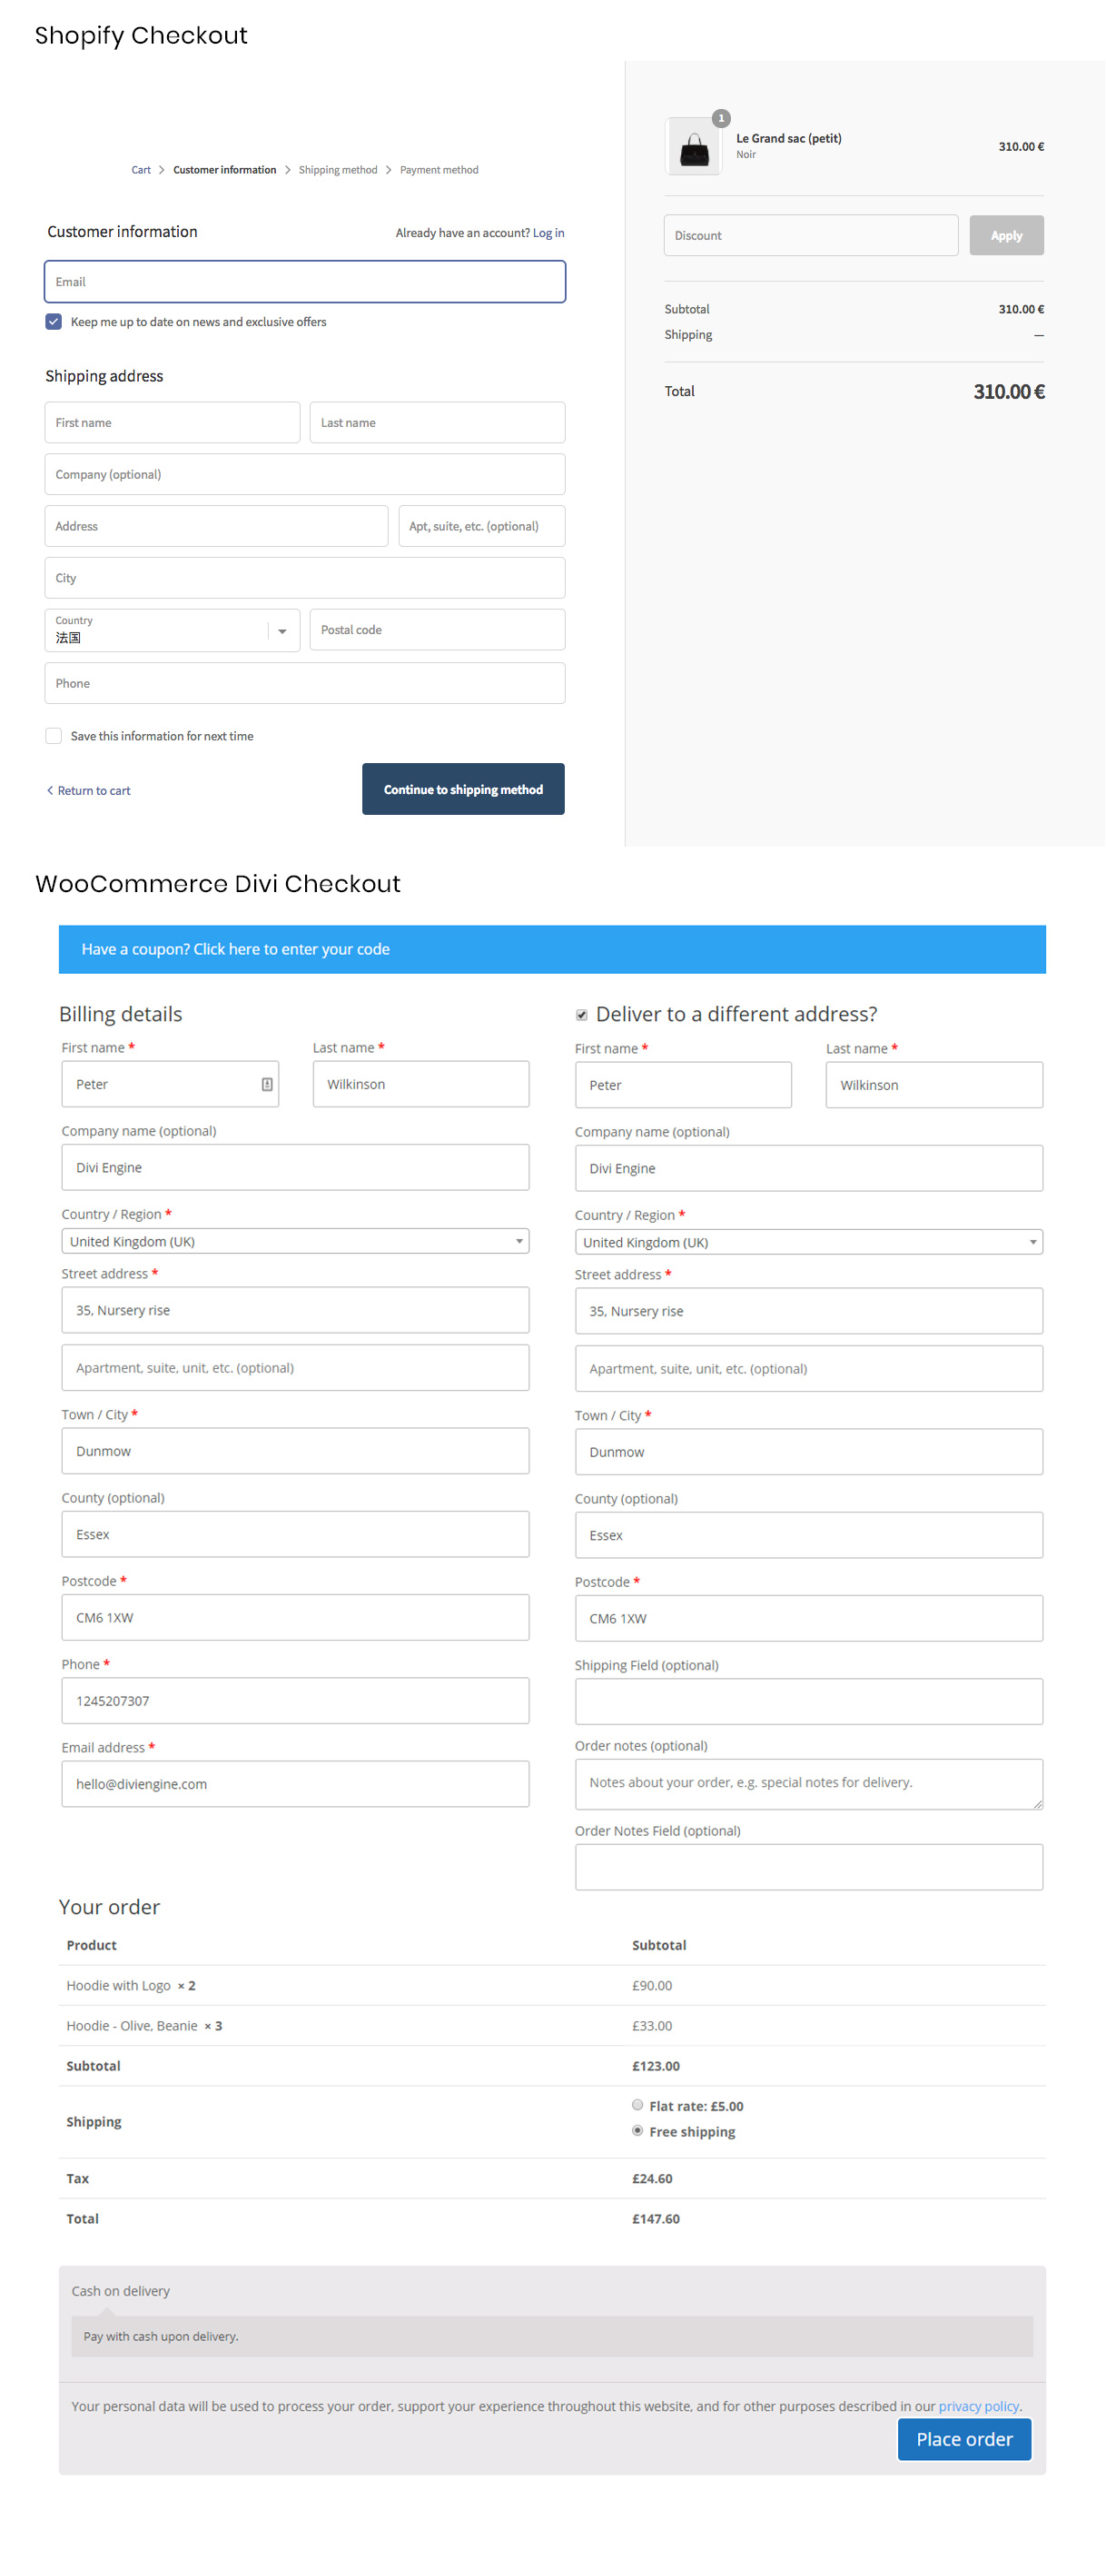
Task: Click delivery Street address field
Action: [808, 1311]
